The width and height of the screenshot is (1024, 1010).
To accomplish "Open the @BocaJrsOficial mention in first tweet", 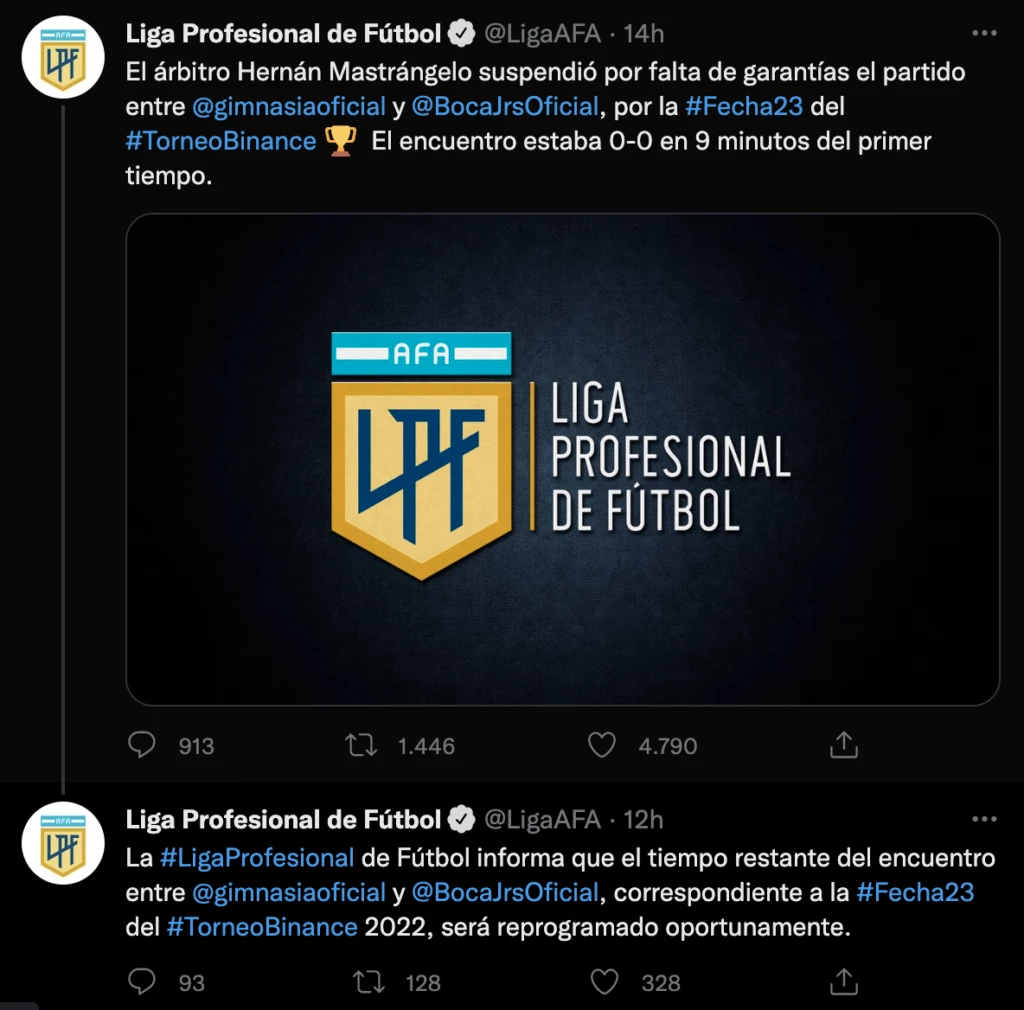I will click(x=505, y=107).
